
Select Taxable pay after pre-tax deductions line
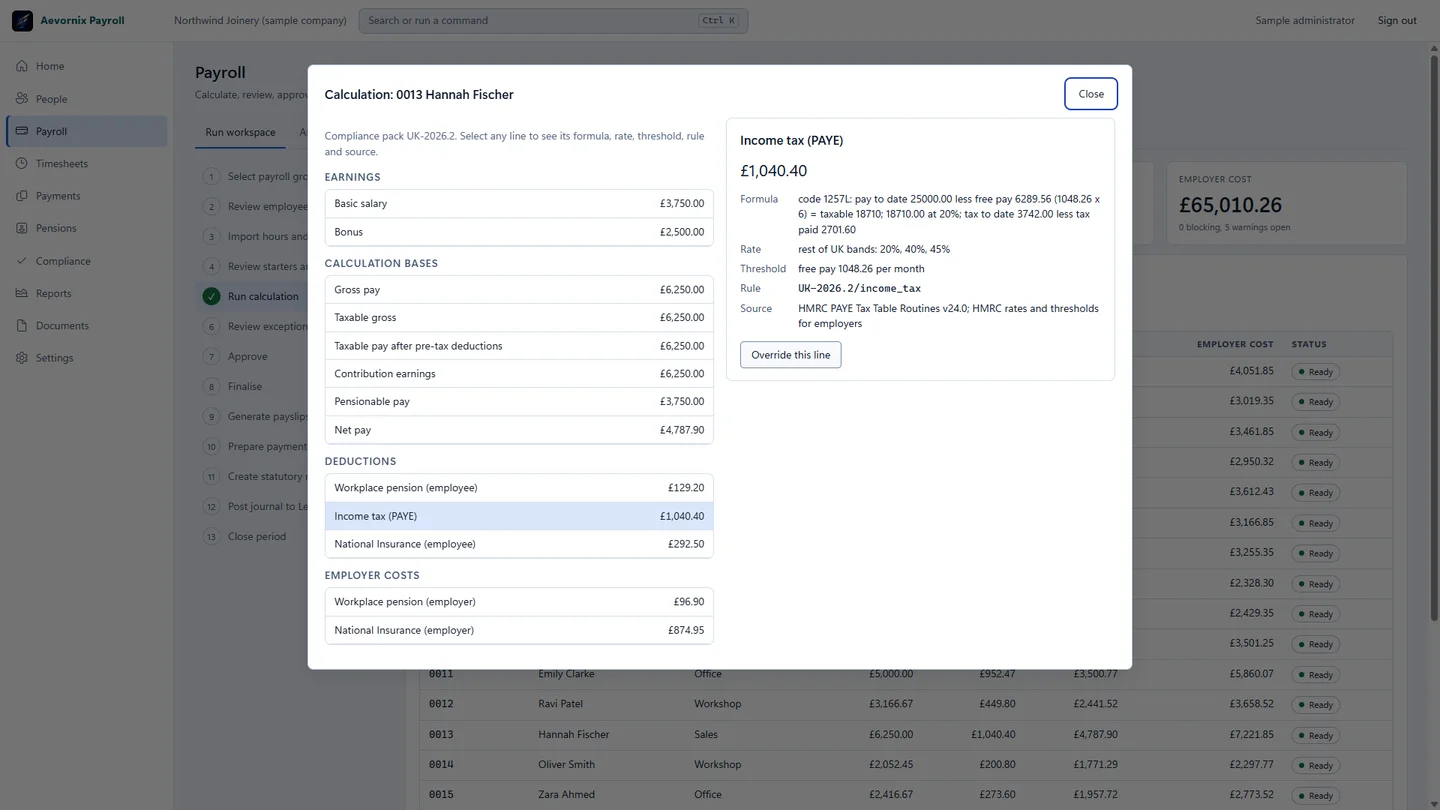pos(519,345)
